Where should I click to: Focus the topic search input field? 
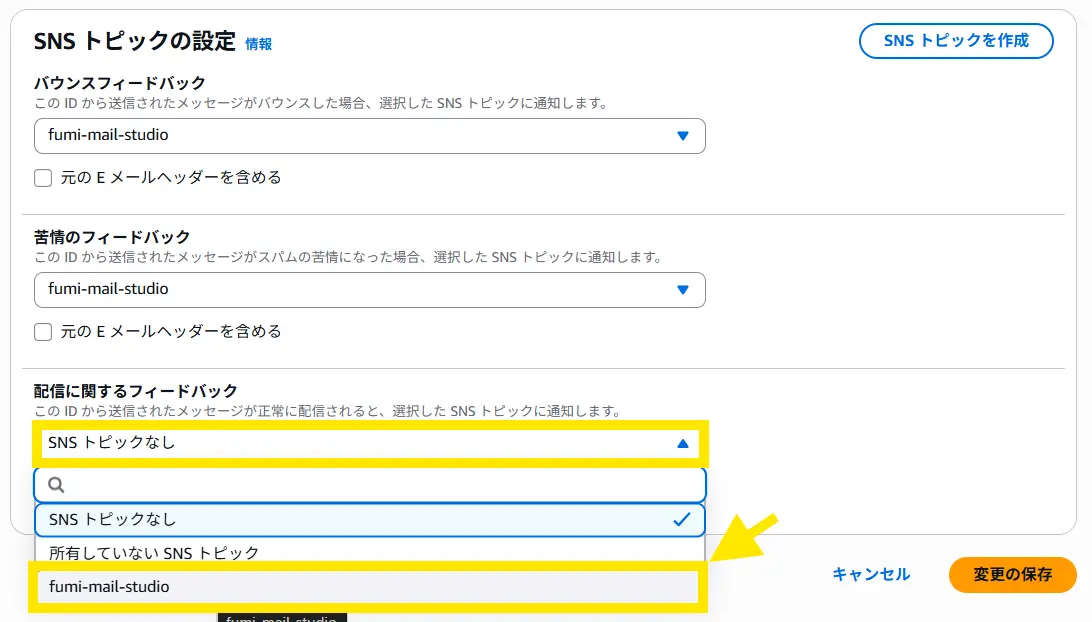pos(380,485)
